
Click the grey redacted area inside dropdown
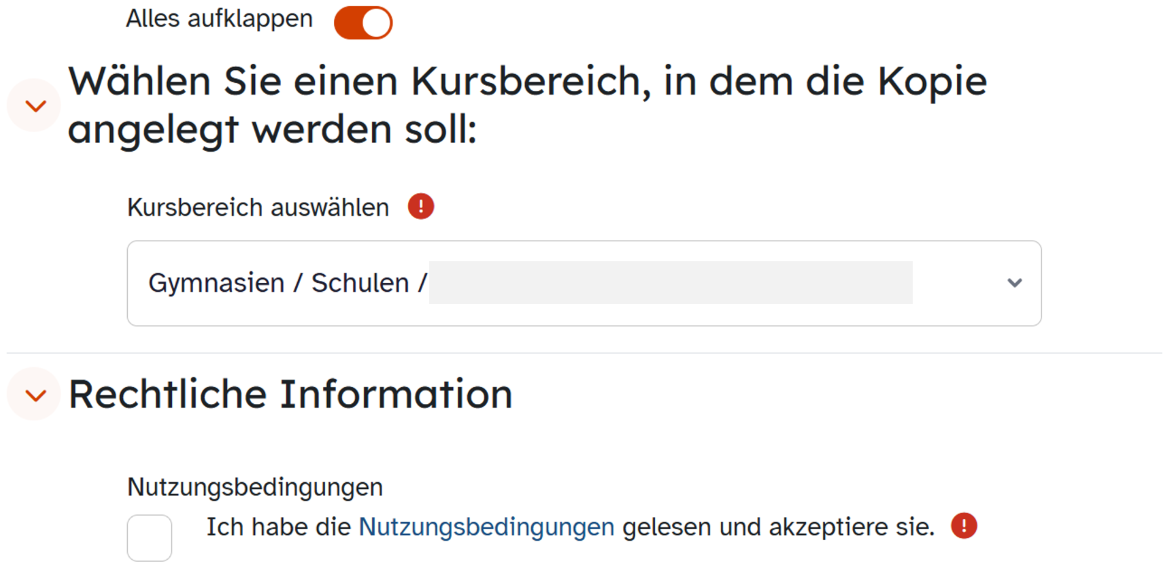670,283
